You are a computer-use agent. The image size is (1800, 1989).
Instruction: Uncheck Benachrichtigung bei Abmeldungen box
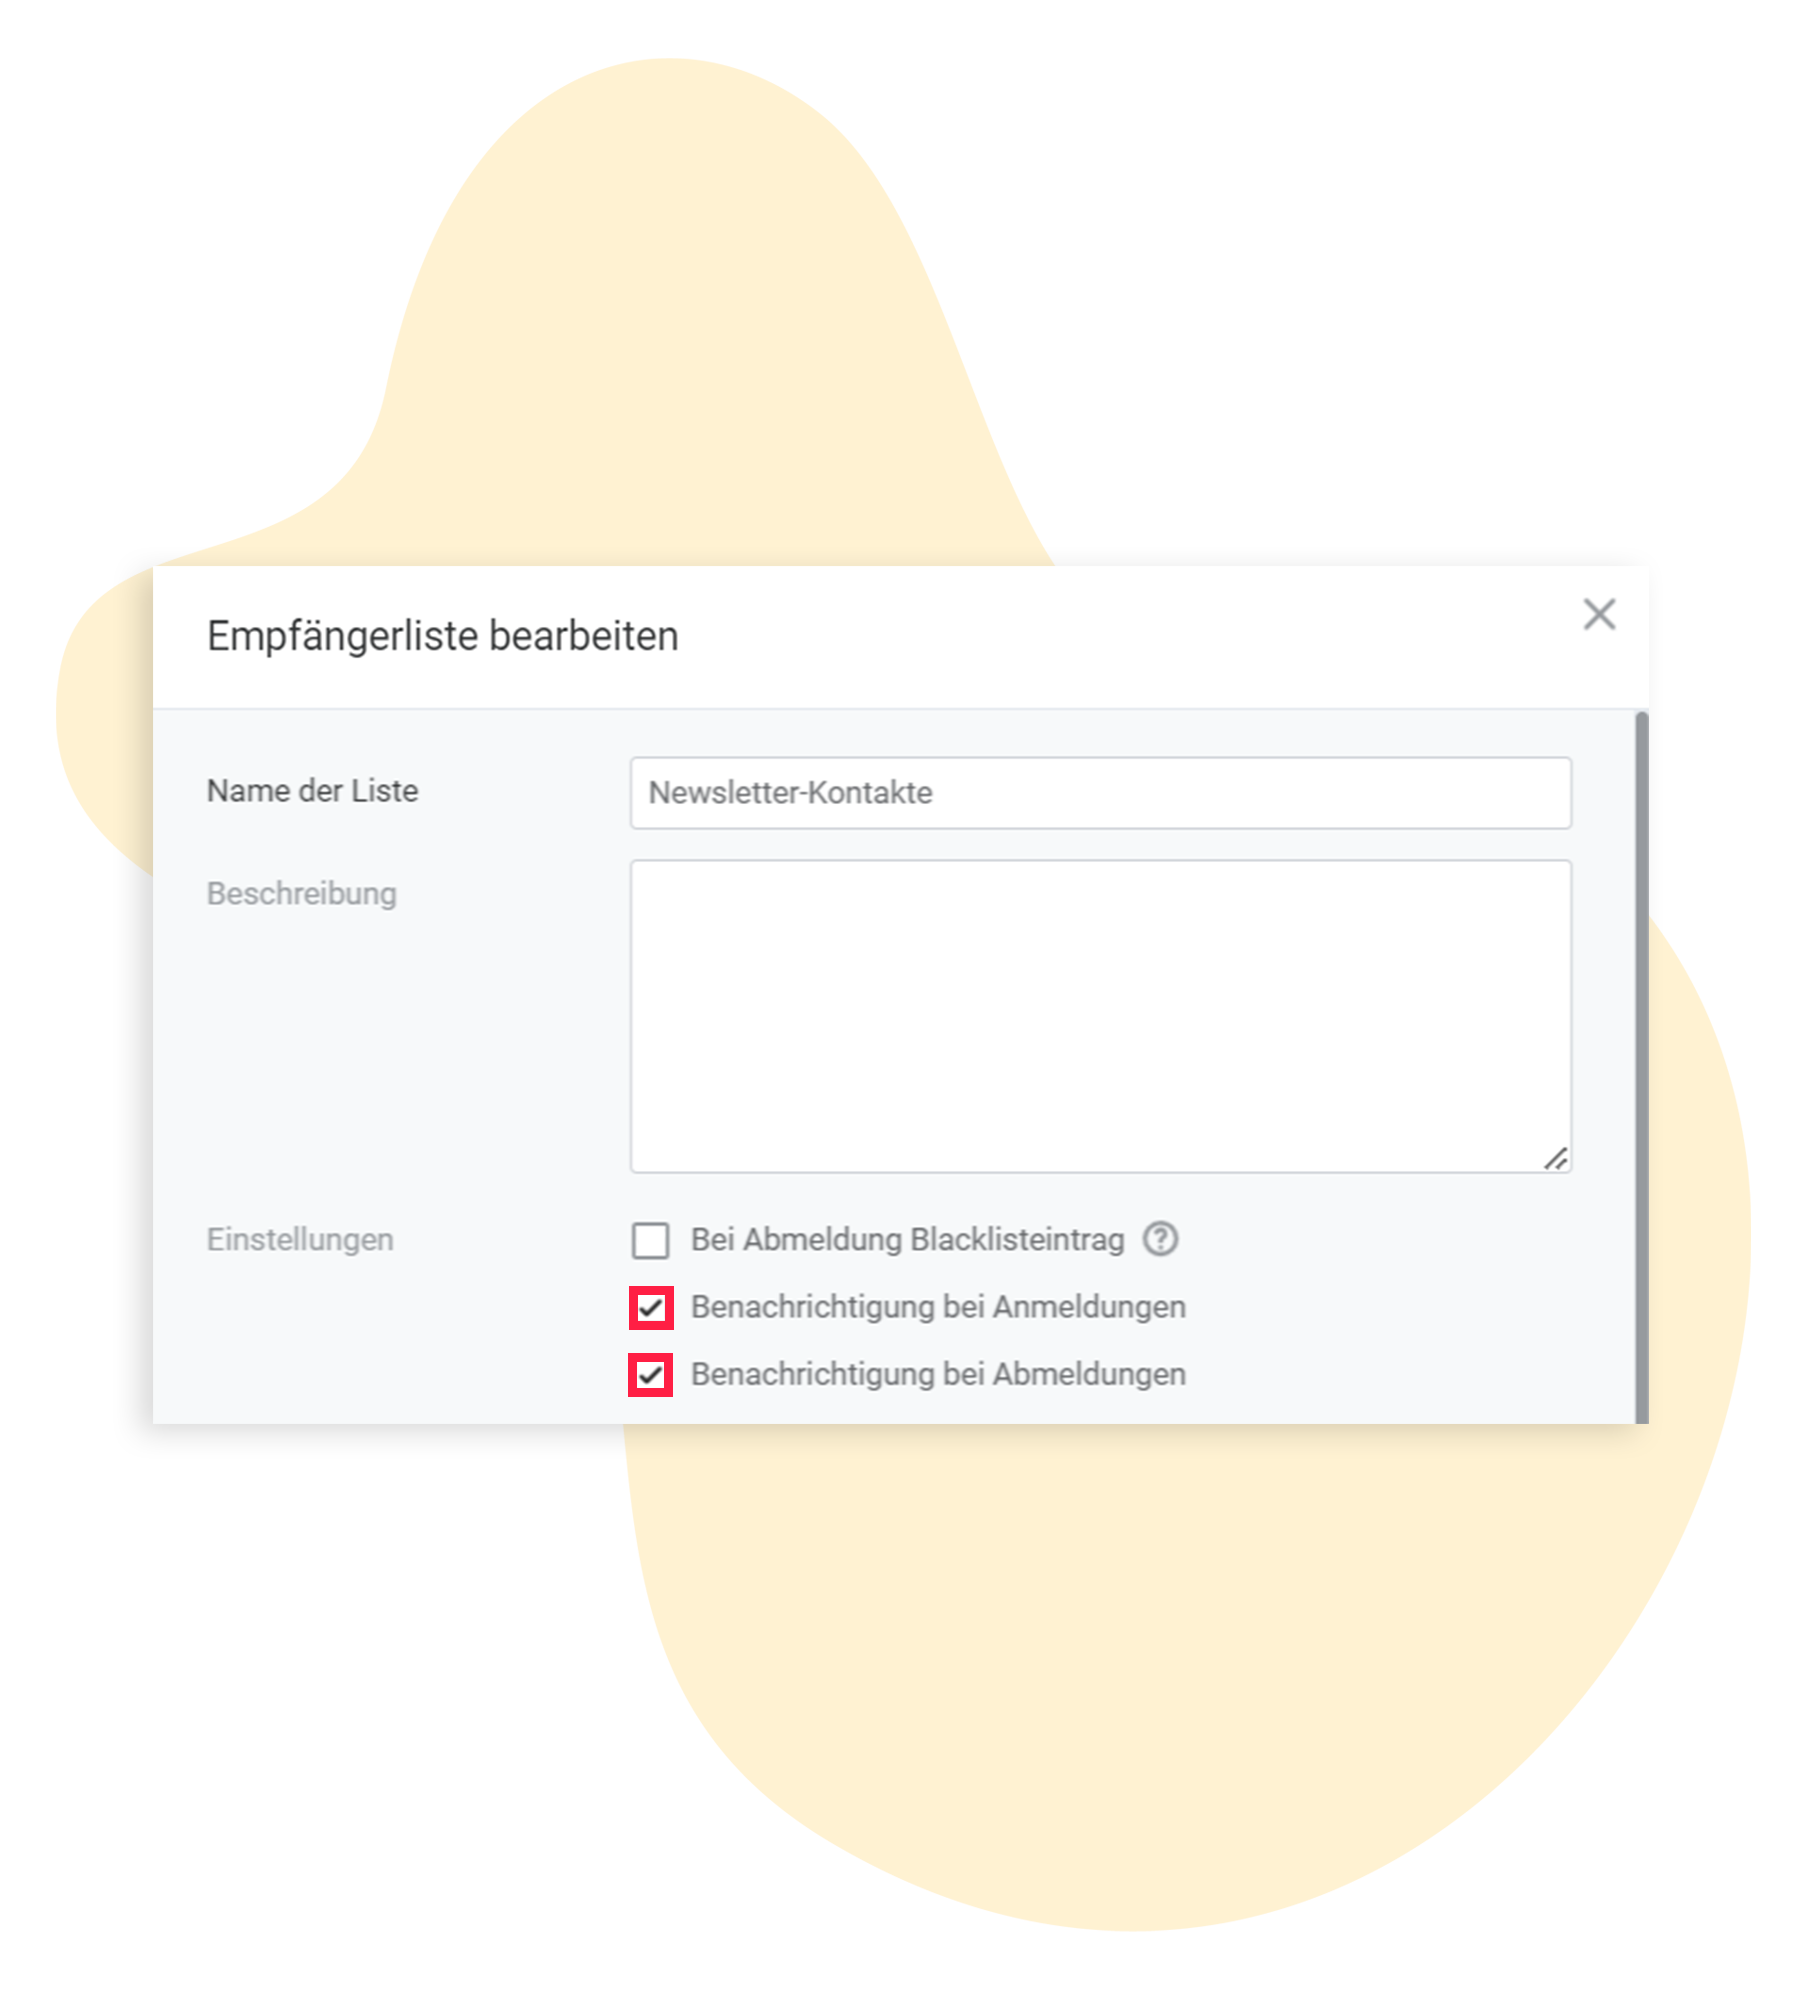coord(650,1375)
